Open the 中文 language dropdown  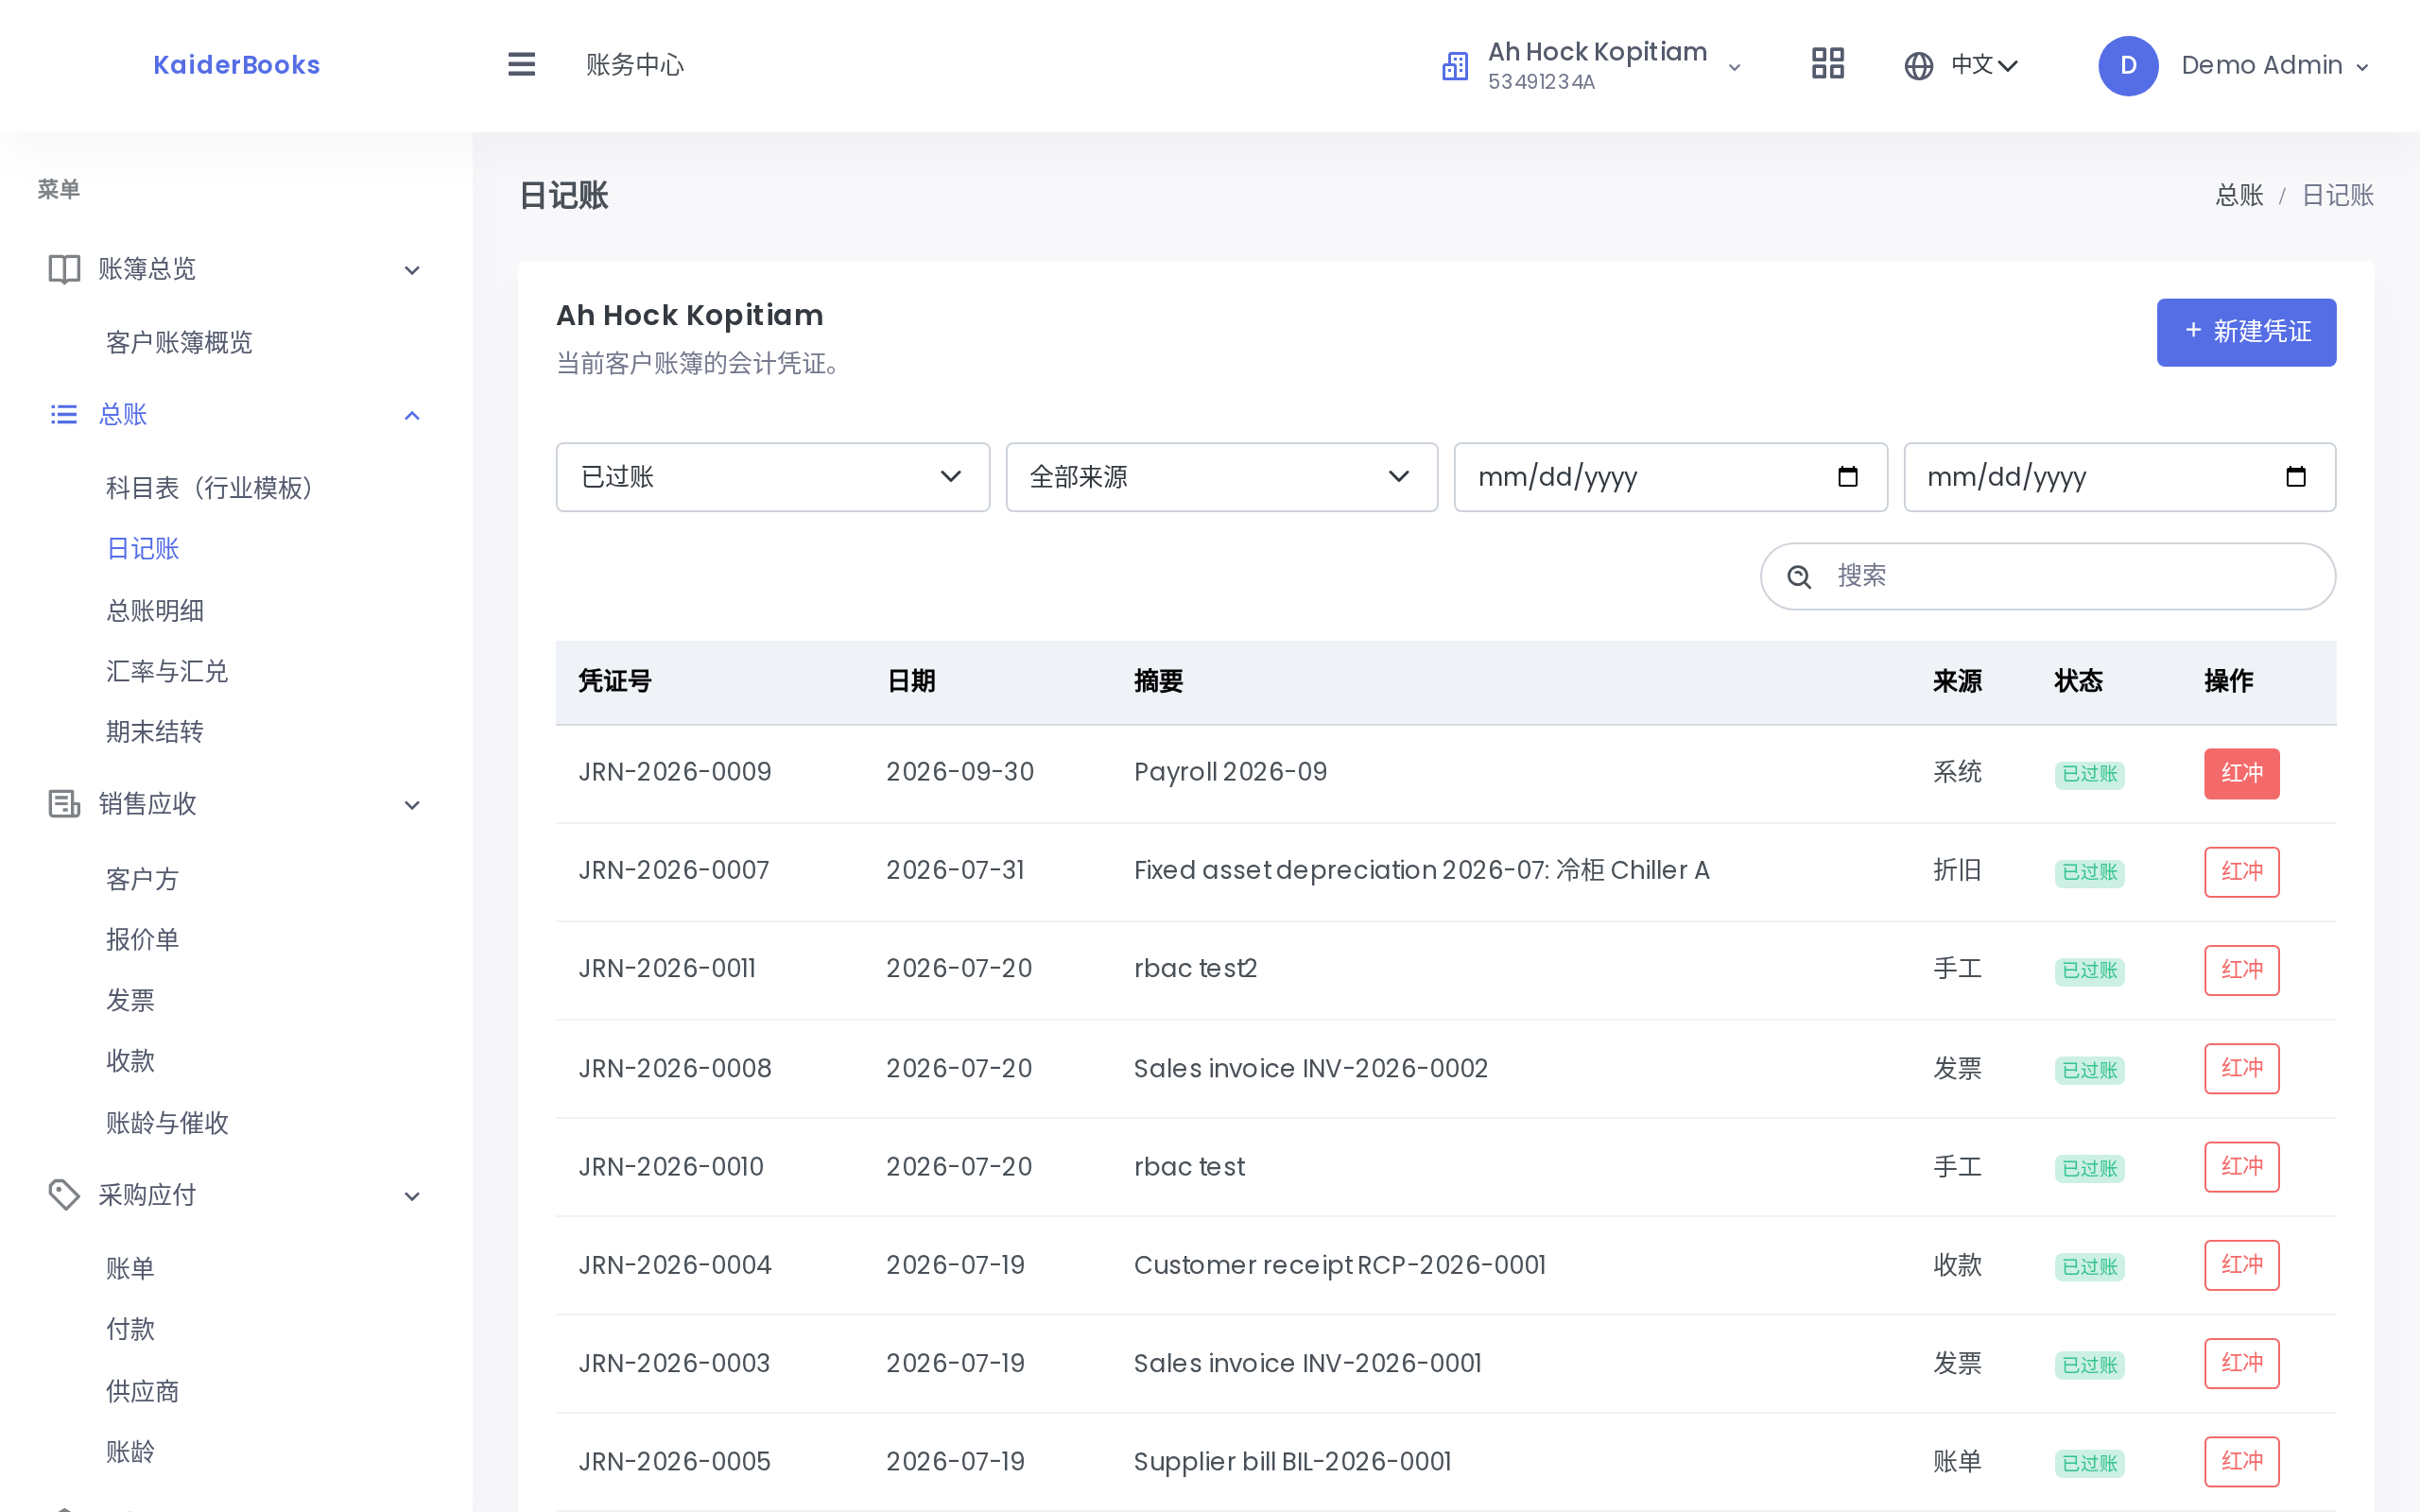(1962, 66)
